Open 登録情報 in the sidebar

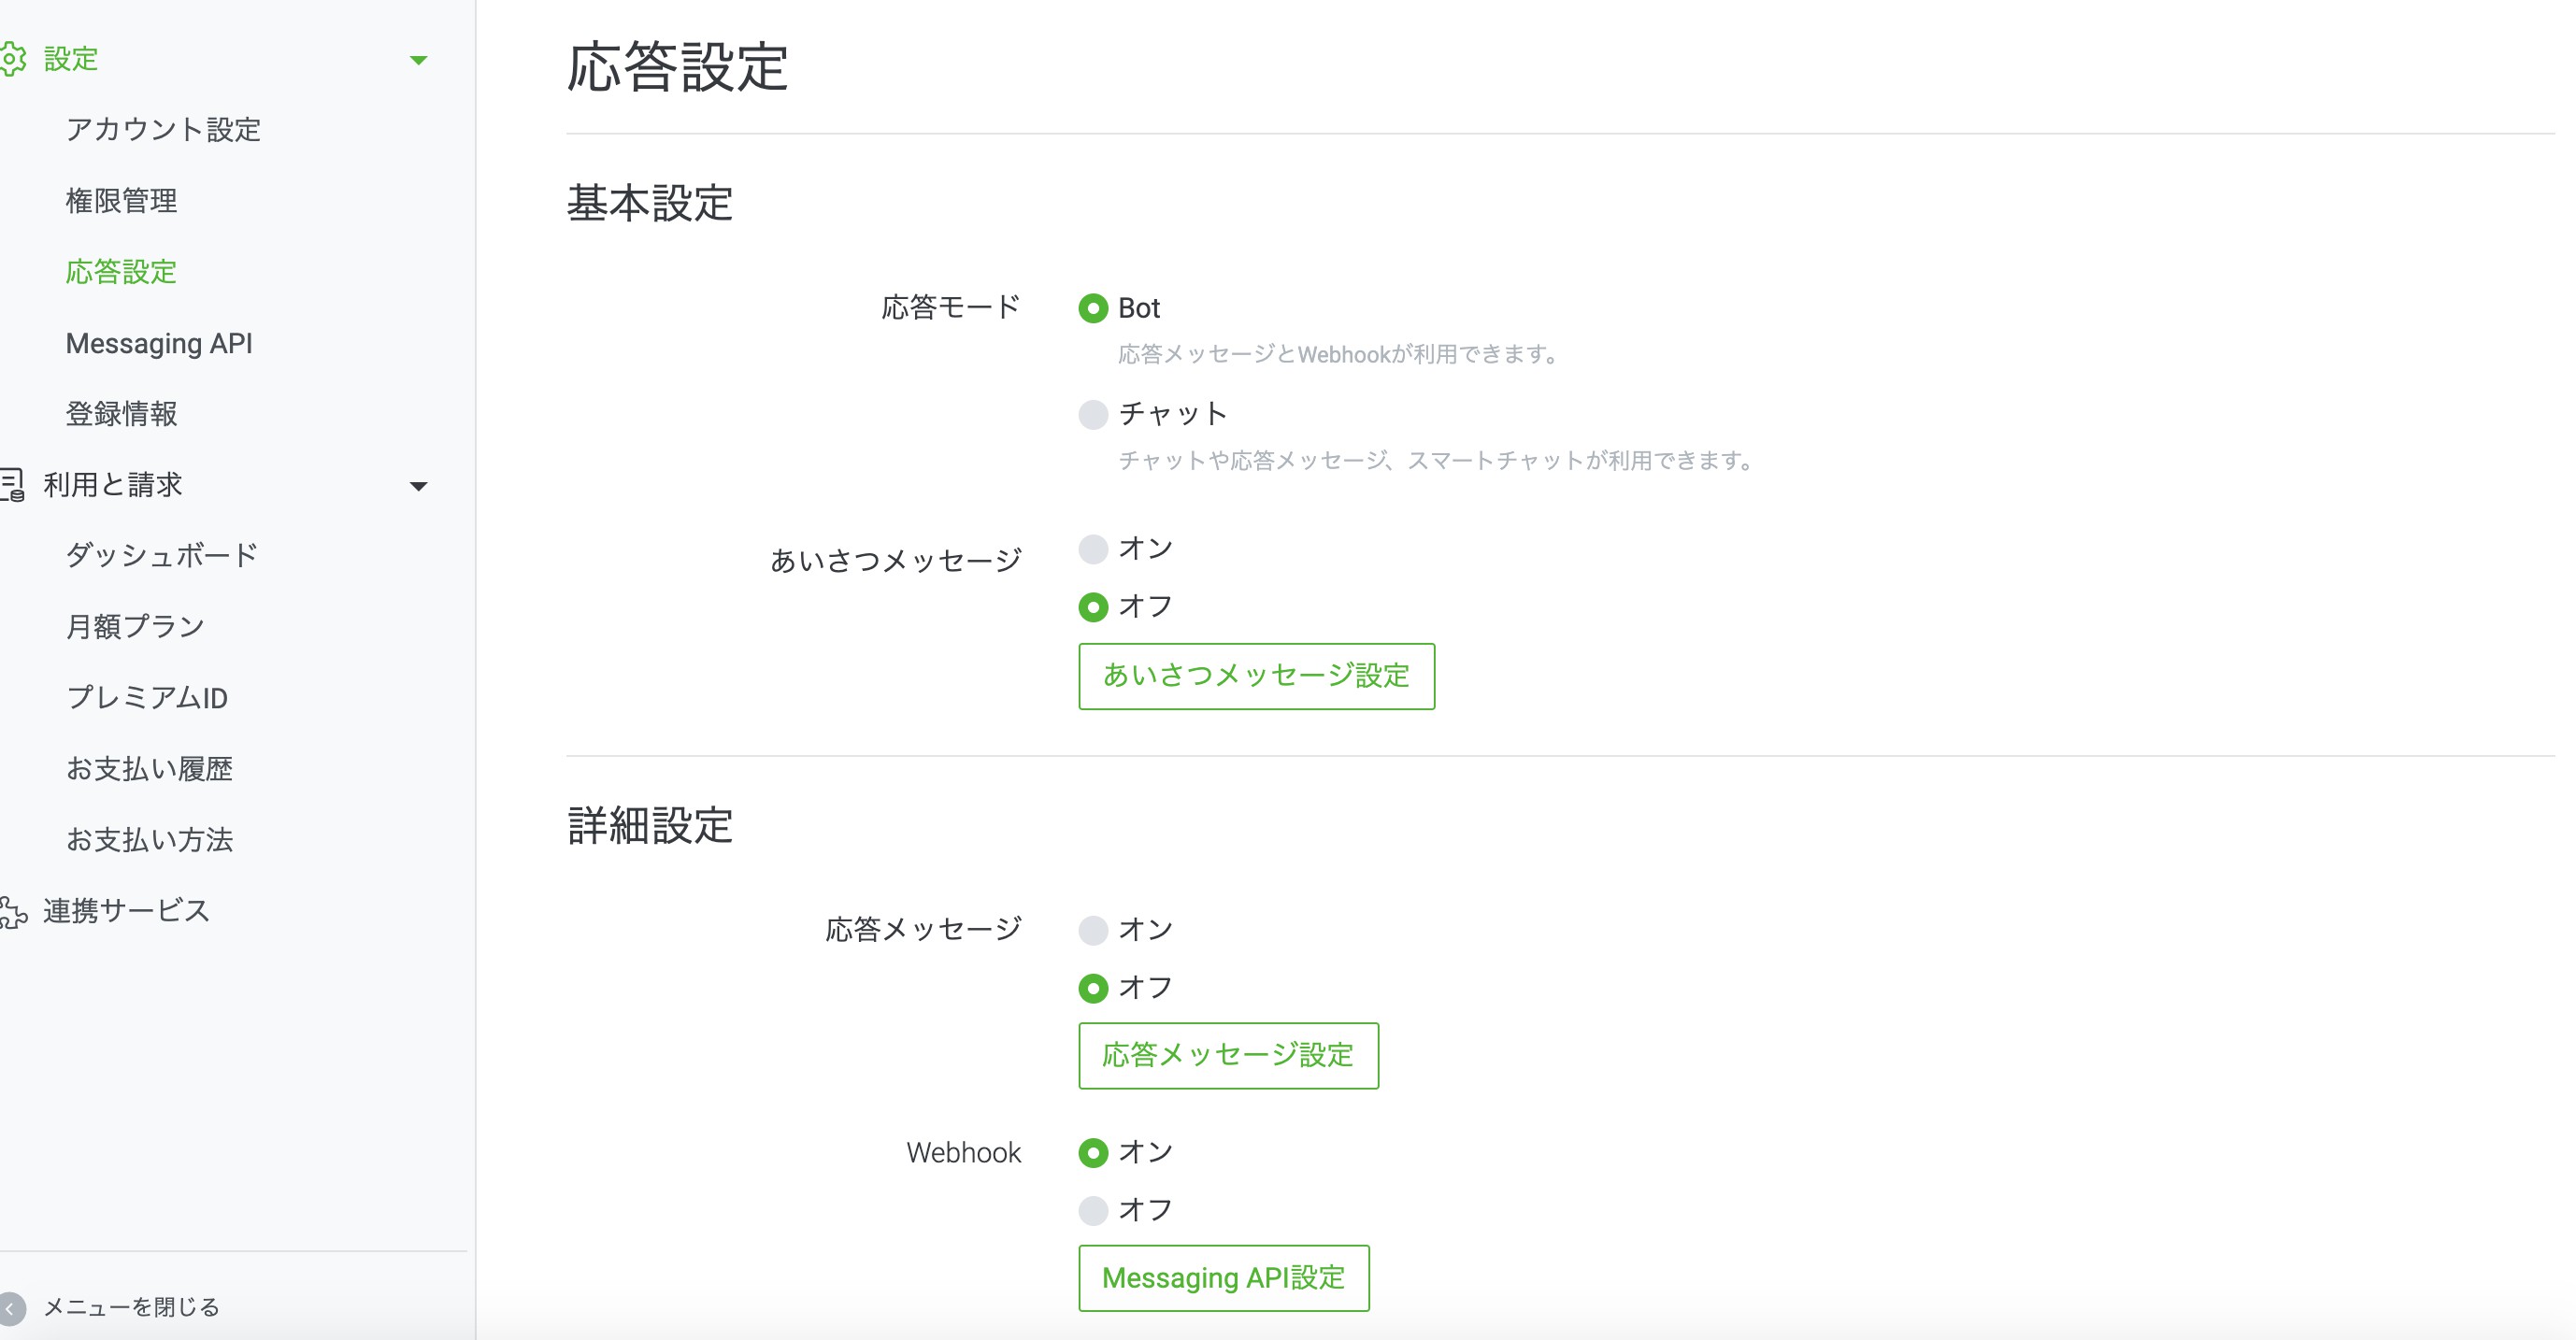121,413
